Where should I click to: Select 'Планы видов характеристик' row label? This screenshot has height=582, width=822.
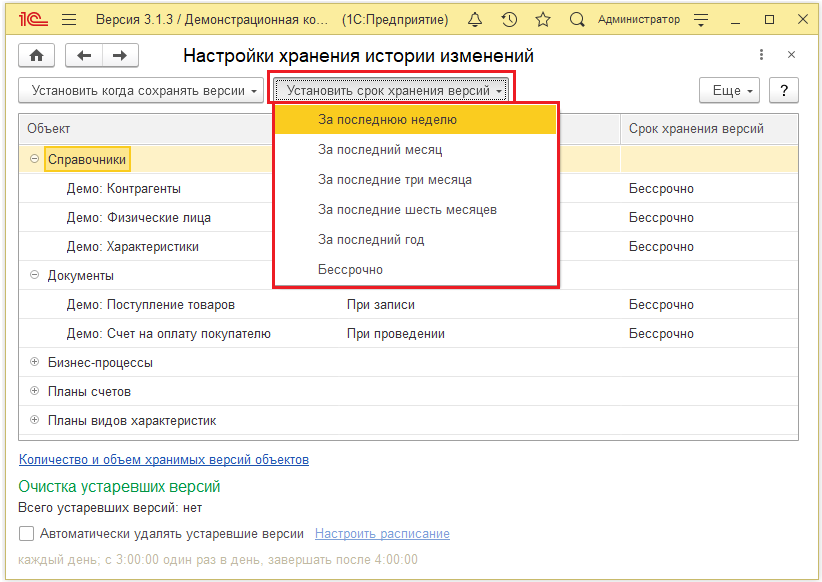click(x=132, y=421)
